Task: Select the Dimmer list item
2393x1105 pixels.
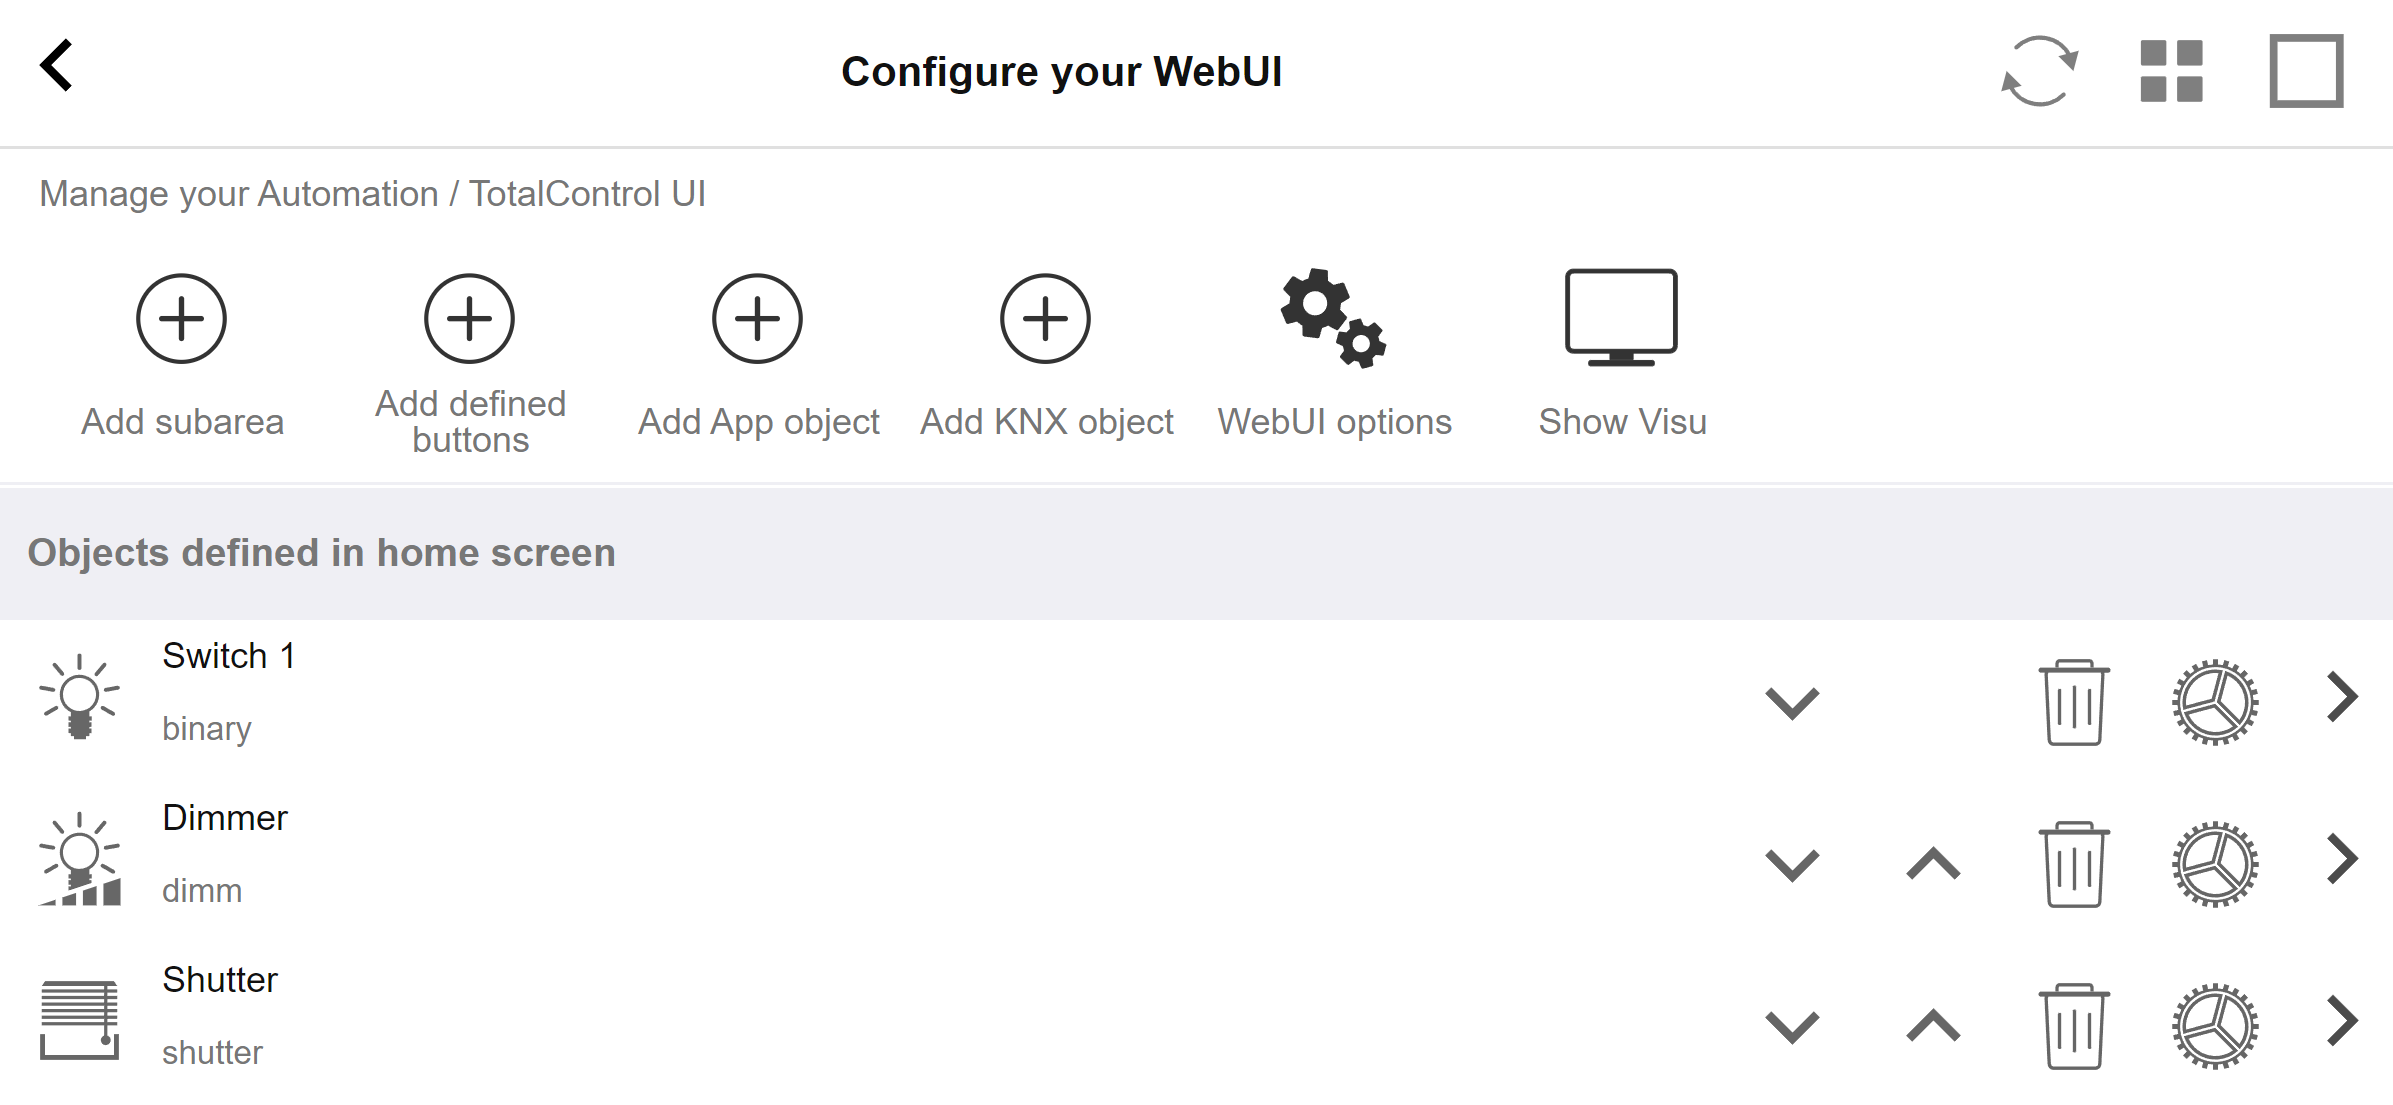Action: (1196, 858)
